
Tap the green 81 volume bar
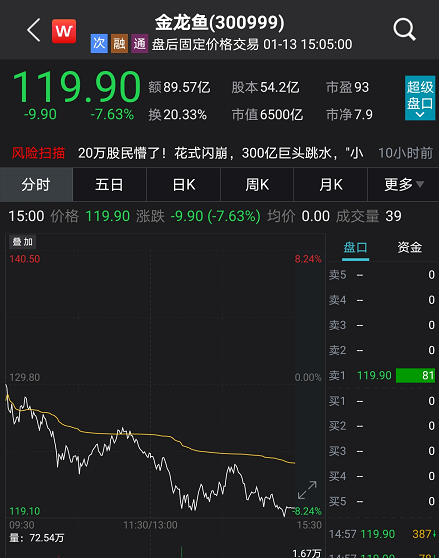(x=416, y=375)
